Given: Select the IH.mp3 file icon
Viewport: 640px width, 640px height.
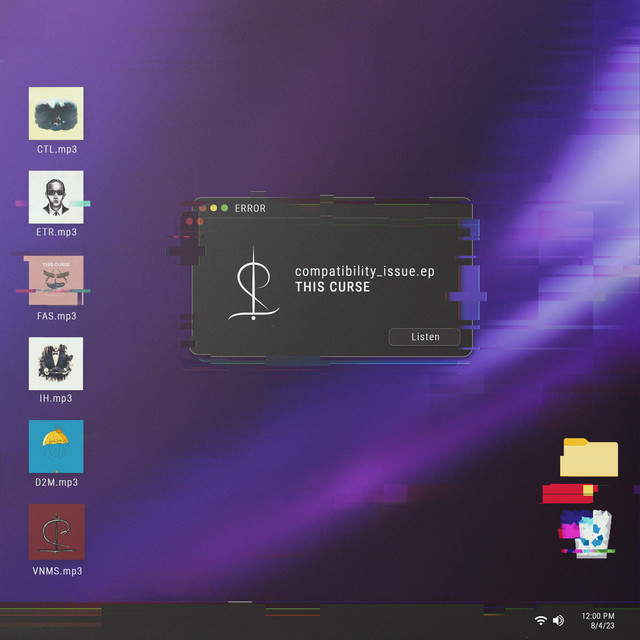Looking at the screenshot, I should (x=56, y=363).
